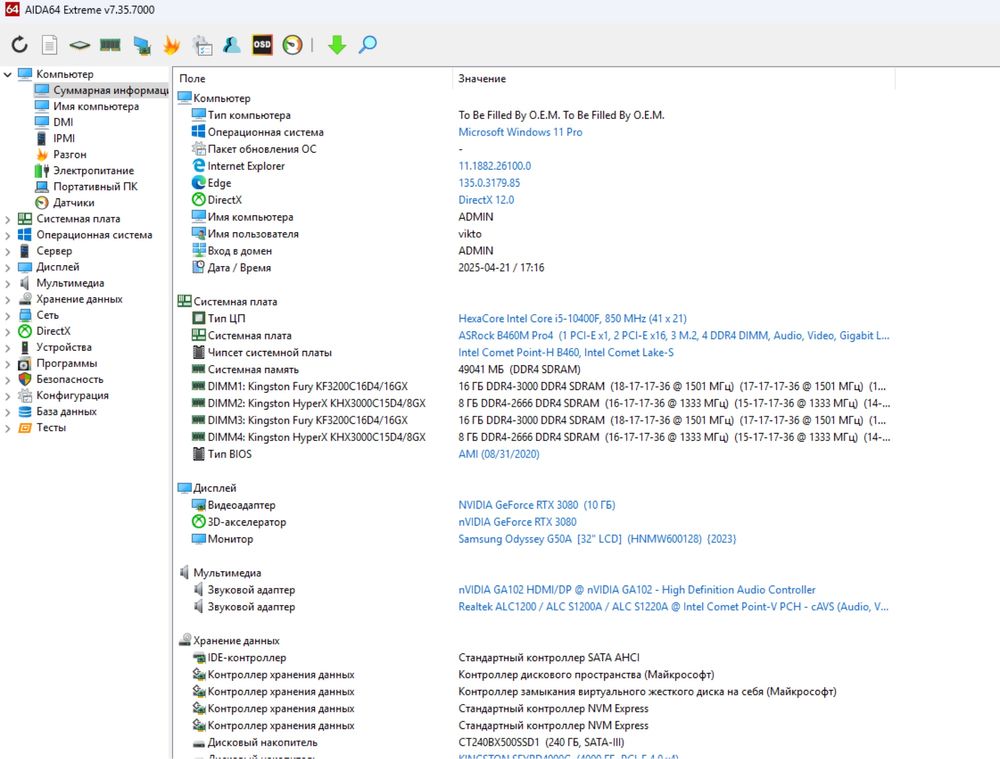This screenshot has width=1000, height=759.
Task: Launch the flame stability test icon
Action: [x=172, y=45]
